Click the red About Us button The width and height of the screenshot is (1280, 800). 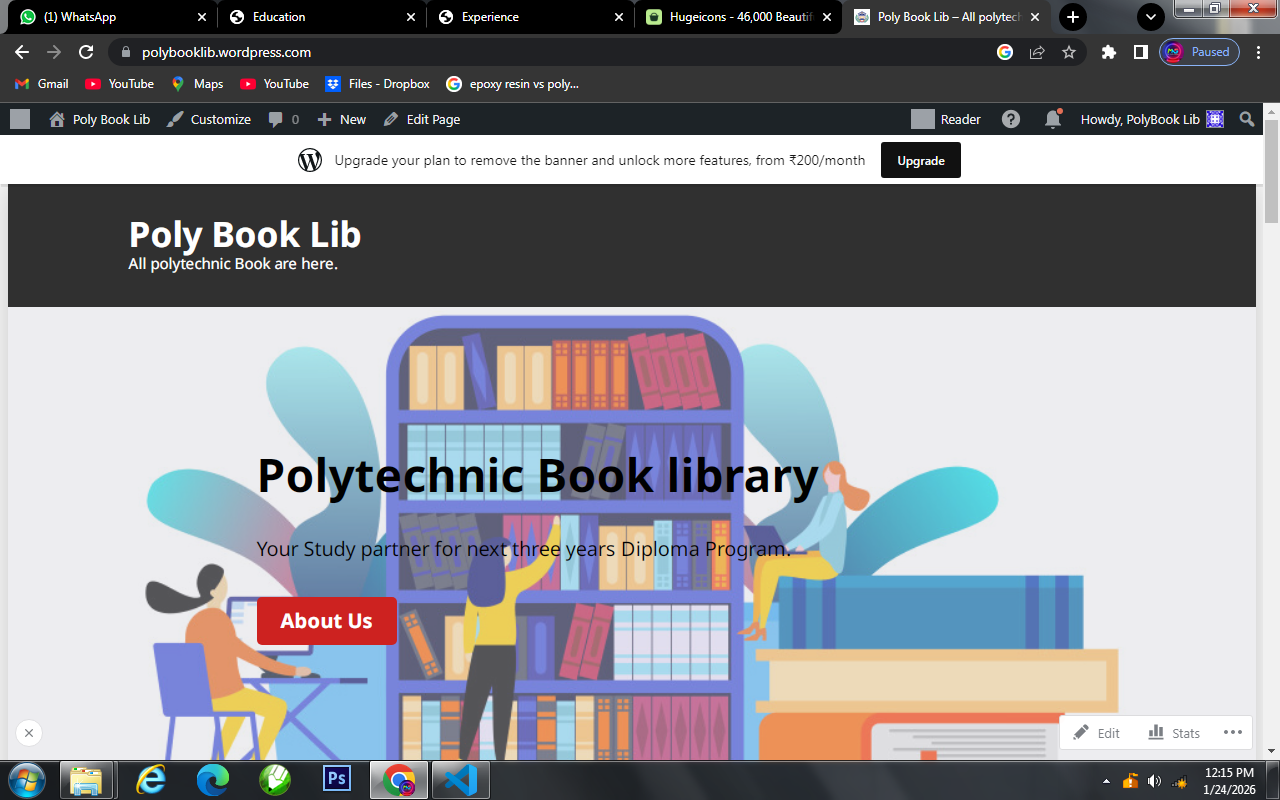327,621
